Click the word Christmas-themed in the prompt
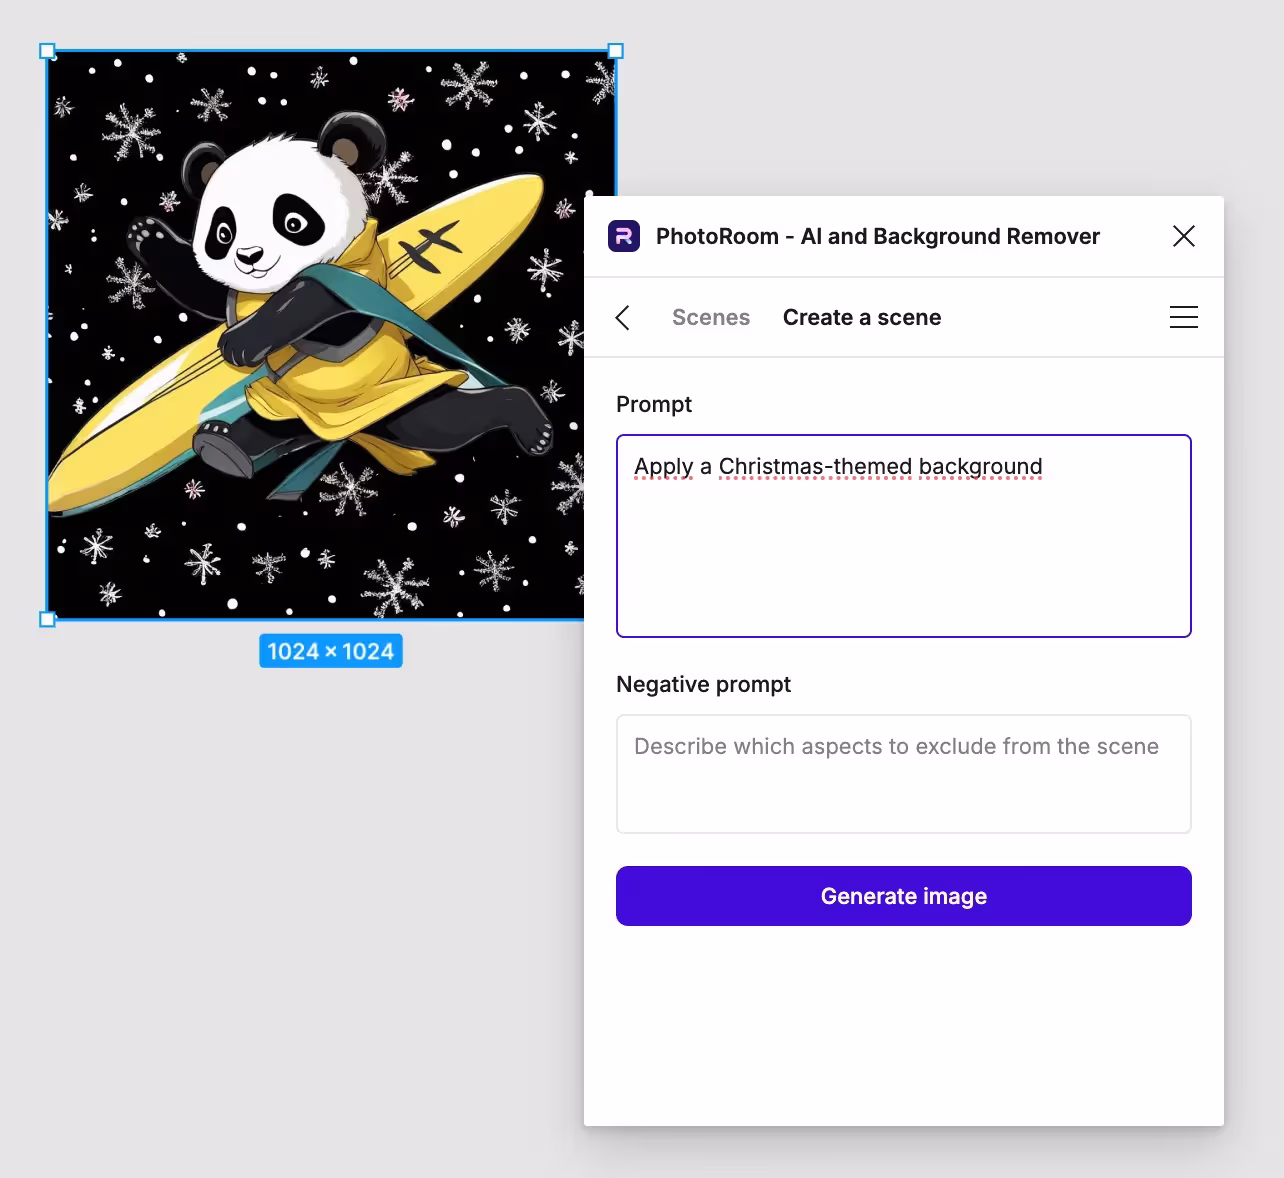The height and width of the screenshot is (1178, 1284). (815, 467)
